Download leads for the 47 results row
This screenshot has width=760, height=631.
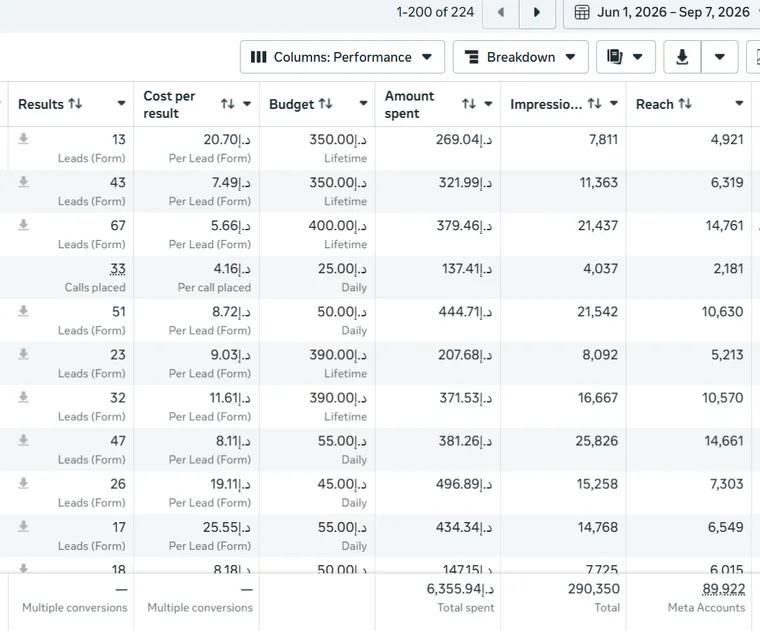[x=23, y=441]
